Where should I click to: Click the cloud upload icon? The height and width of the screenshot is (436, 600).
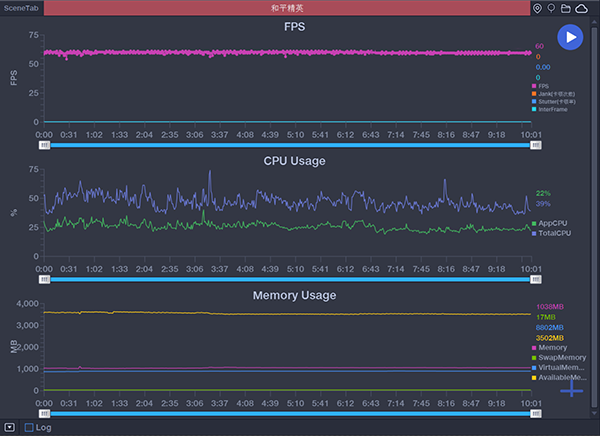[x=583, y=8]
